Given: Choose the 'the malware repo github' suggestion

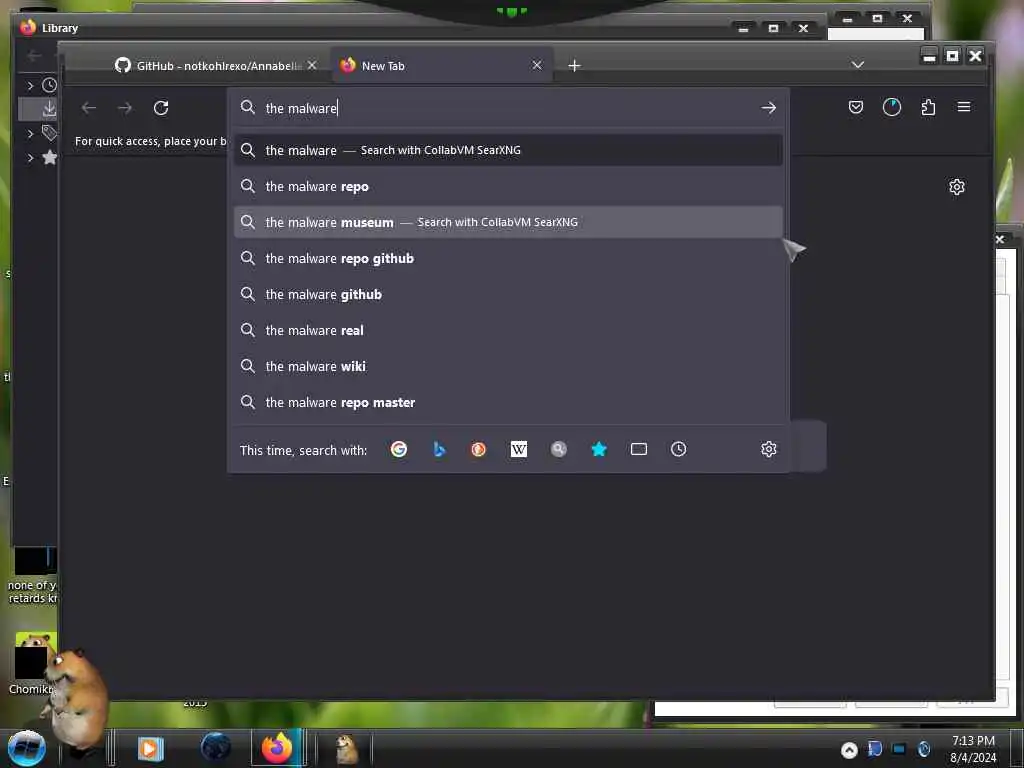Looking at the screenshot, I should pos(508,258).
